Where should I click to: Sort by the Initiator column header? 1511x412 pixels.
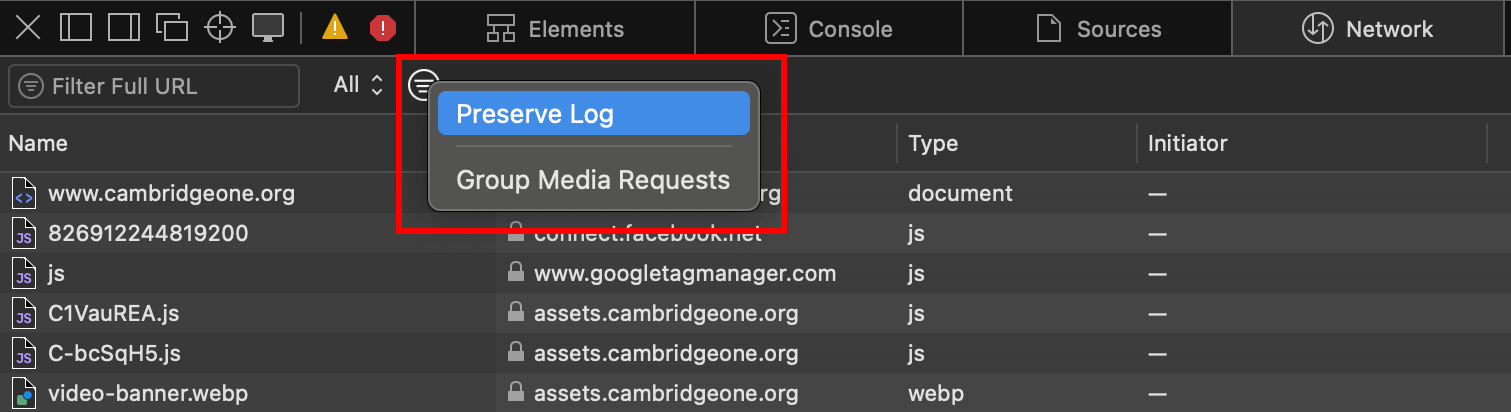click(1311, 143)
